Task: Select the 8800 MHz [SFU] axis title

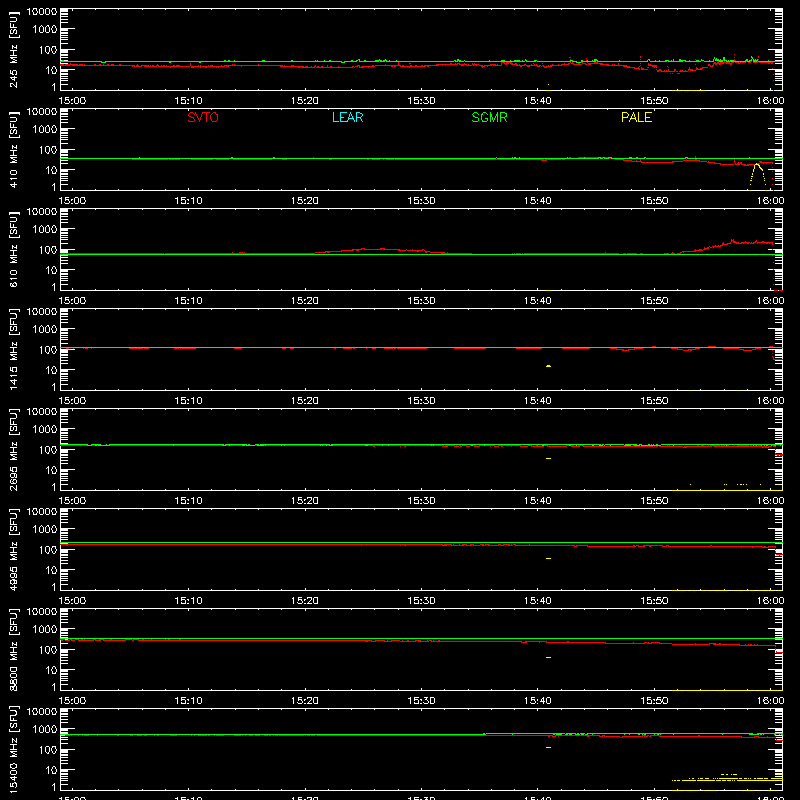Action: (x=13, y=650)
